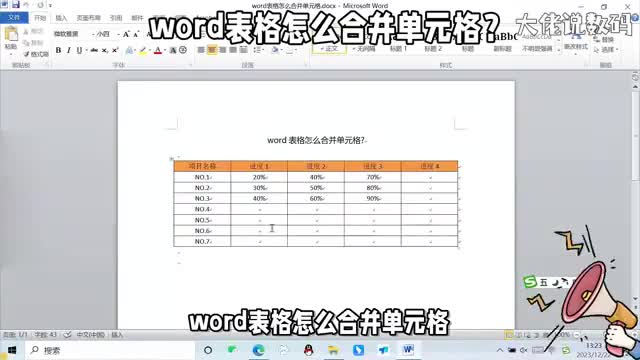Click the yellow text highlight icon
The width and height of the screenshot is (640, 360).
142,50
